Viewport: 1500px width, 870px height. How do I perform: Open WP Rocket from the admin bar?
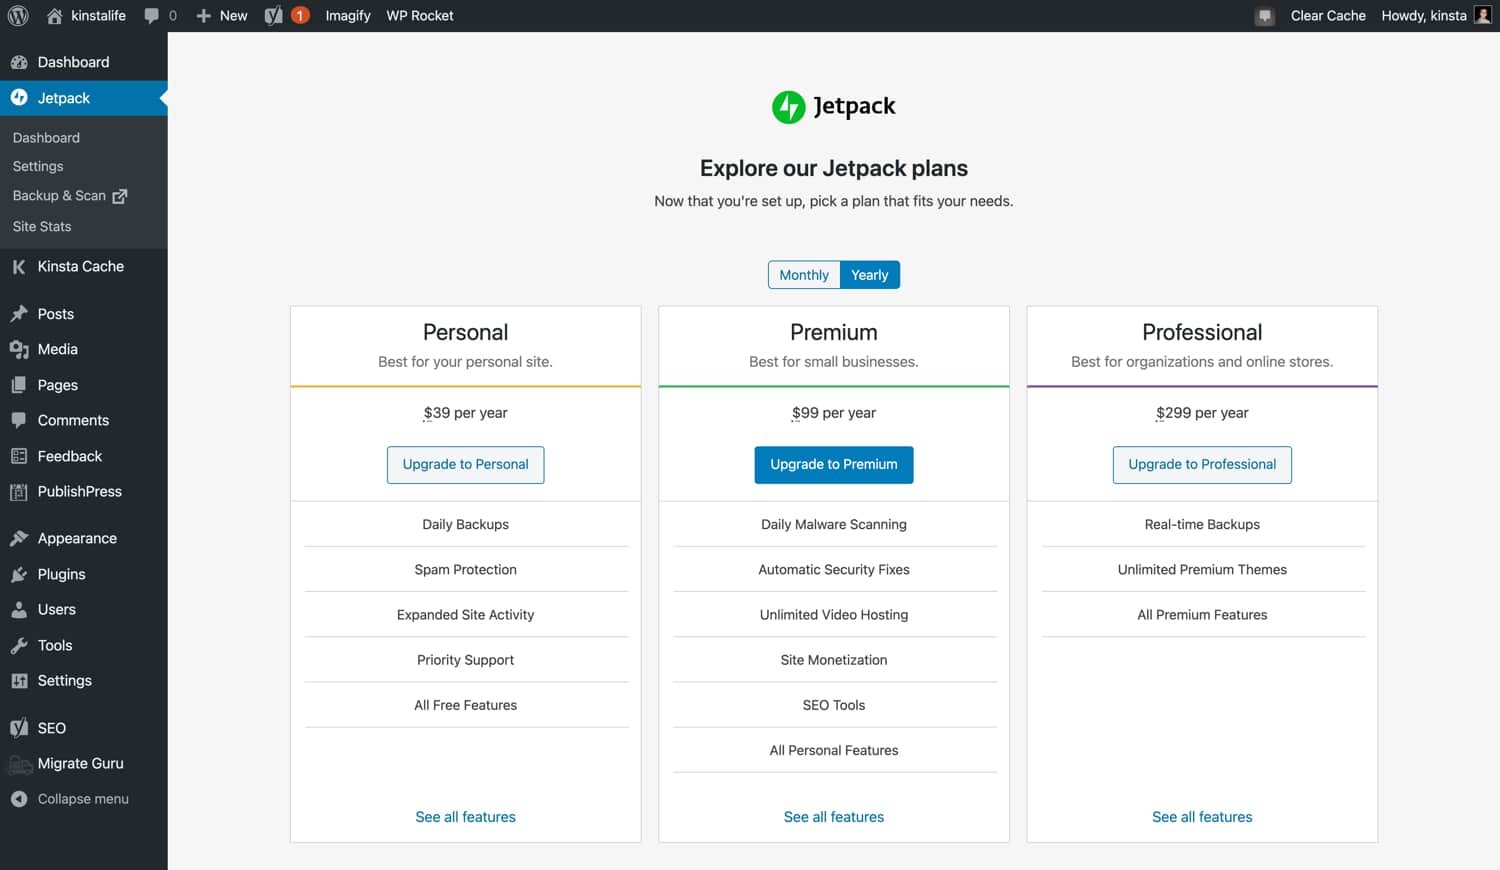pos(419,15)
